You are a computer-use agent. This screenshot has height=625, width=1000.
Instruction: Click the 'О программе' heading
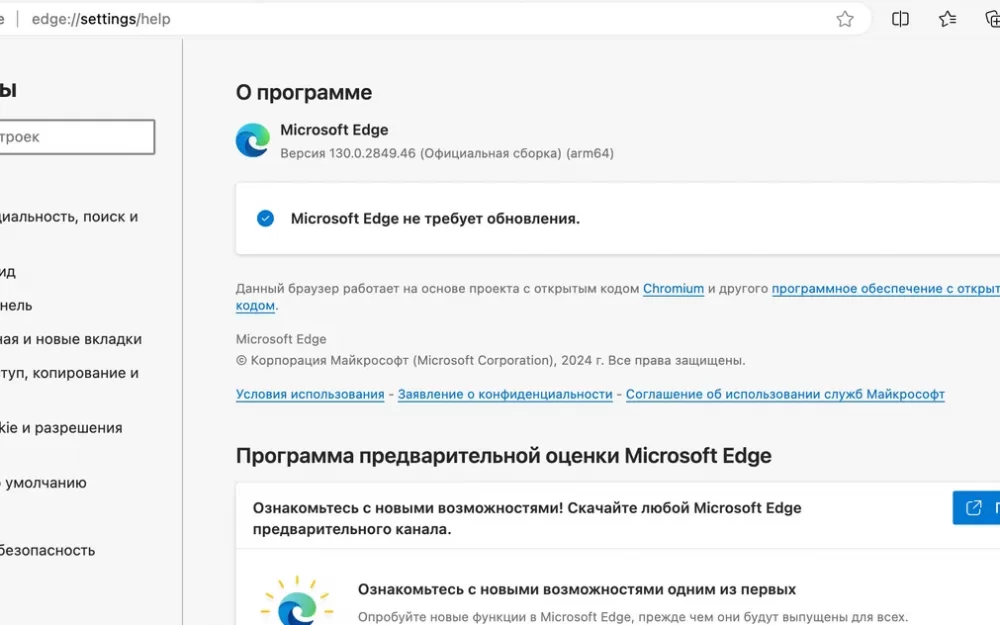304,92
